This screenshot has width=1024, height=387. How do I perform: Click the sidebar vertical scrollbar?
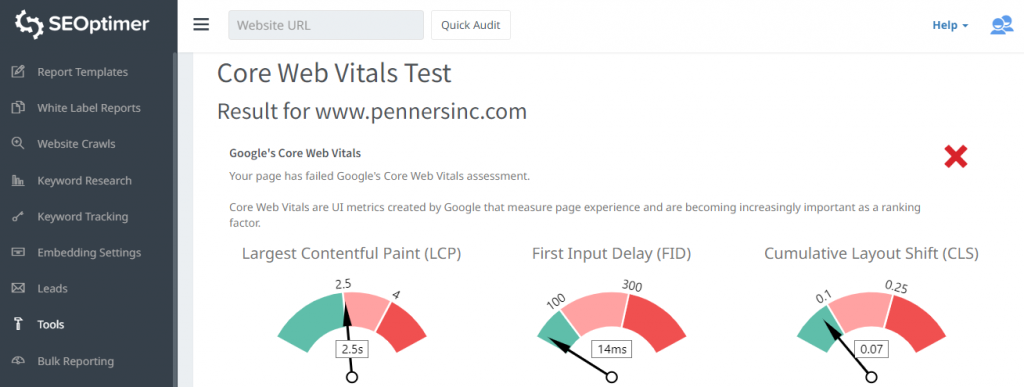coord(174,219)
